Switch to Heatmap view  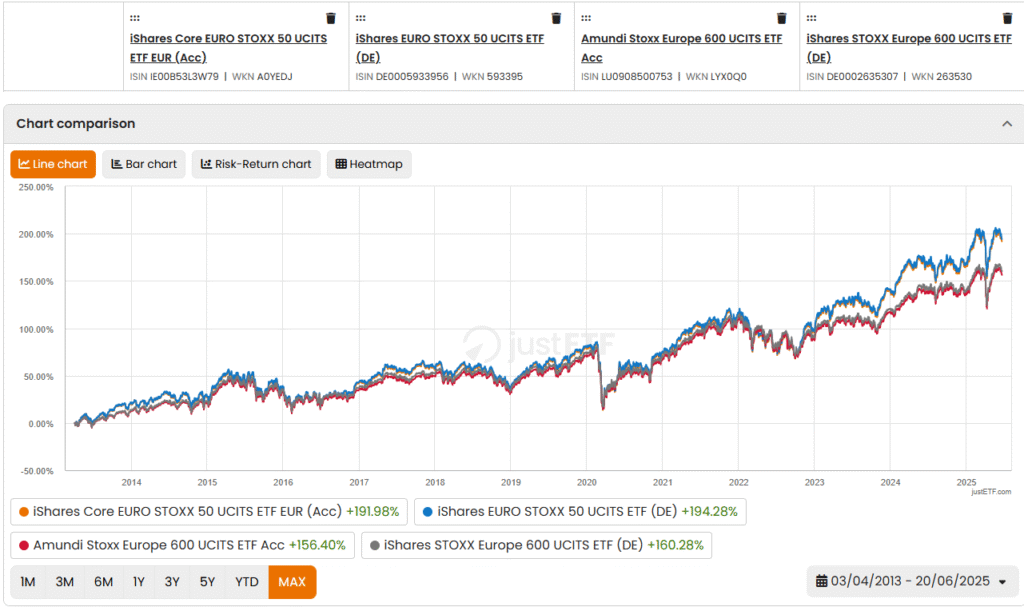tap(369, 164)
